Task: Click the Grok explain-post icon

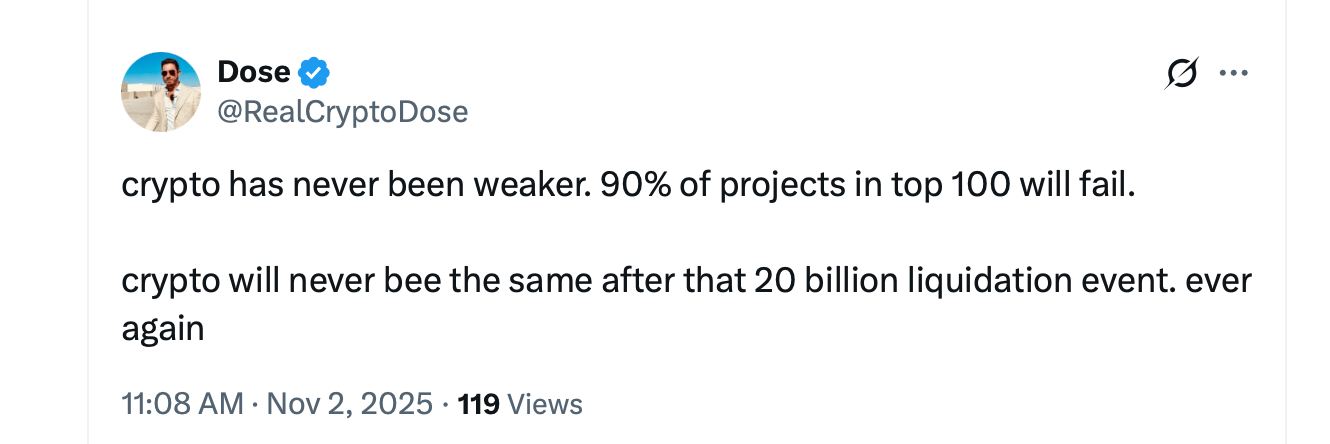Action: coord(1181,74)
